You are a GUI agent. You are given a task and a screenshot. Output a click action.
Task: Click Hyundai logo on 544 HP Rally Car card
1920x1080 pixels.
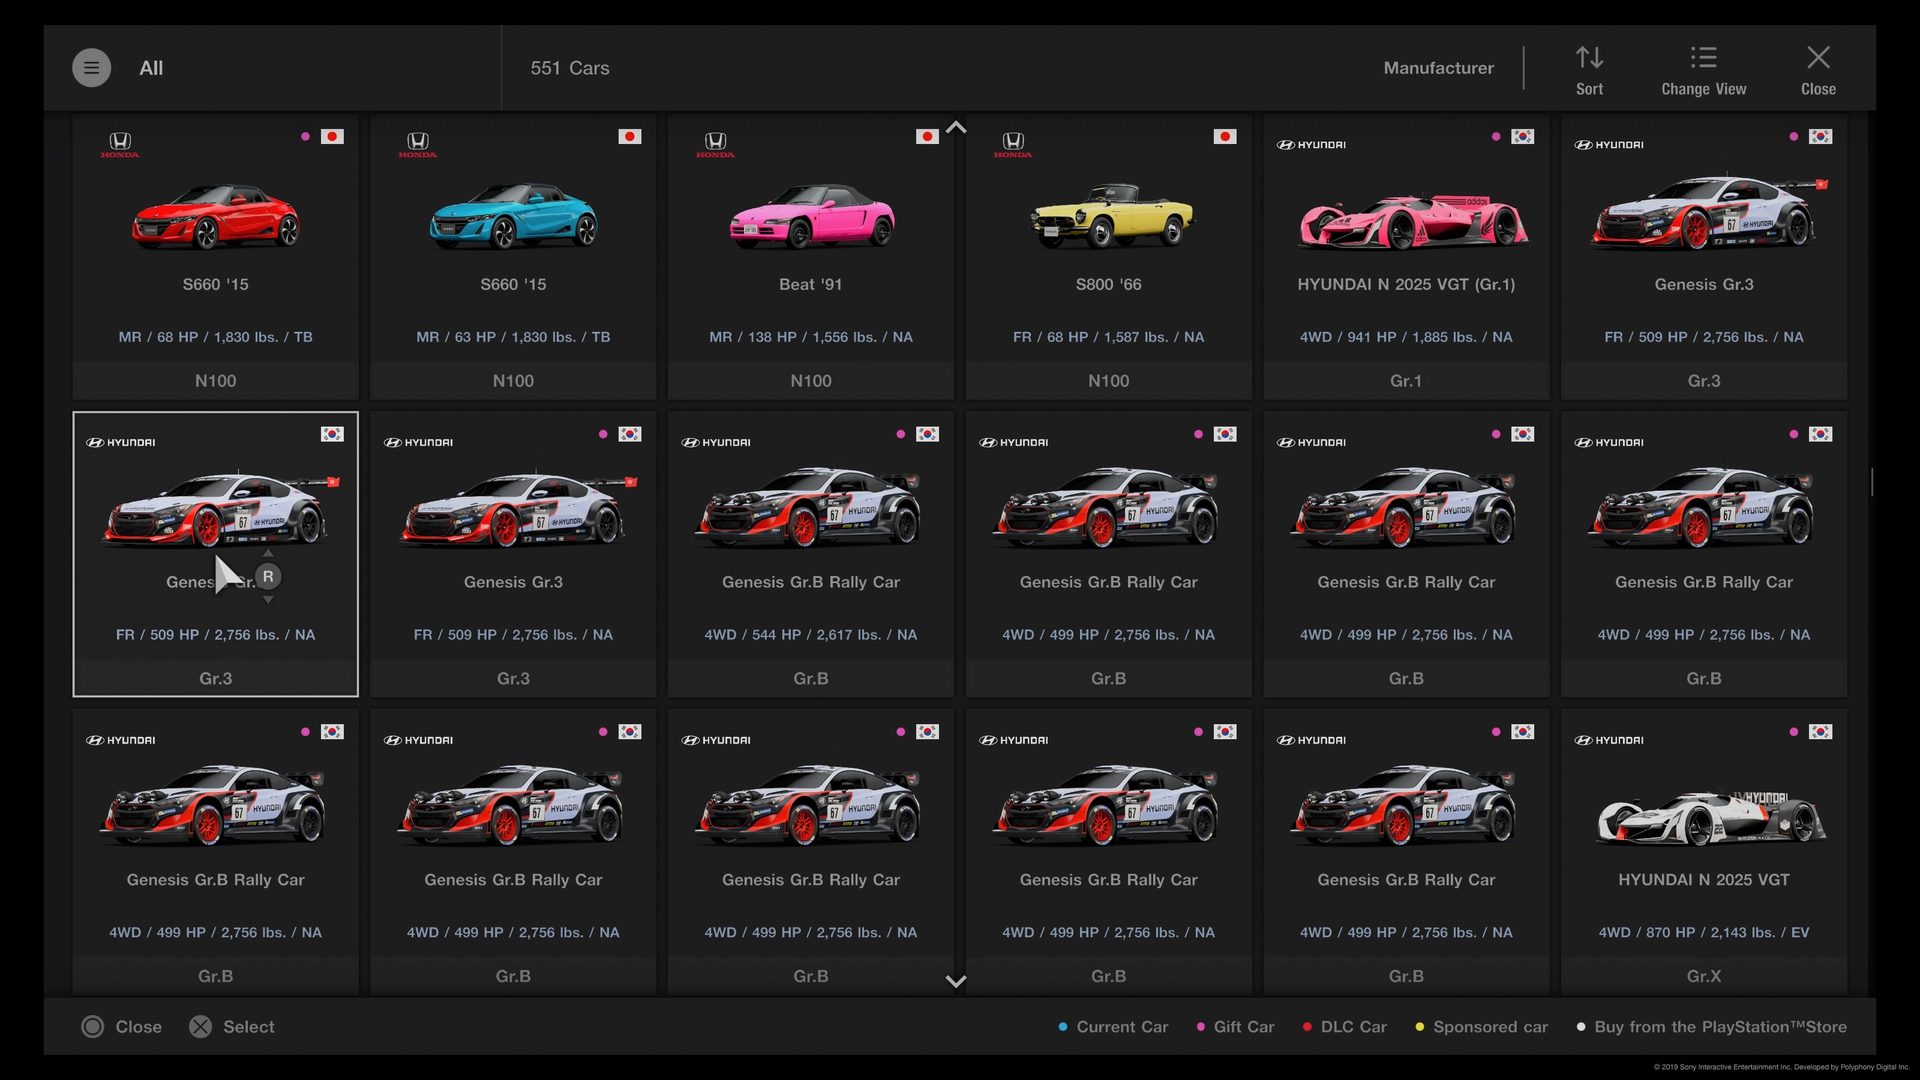(716, 442)
